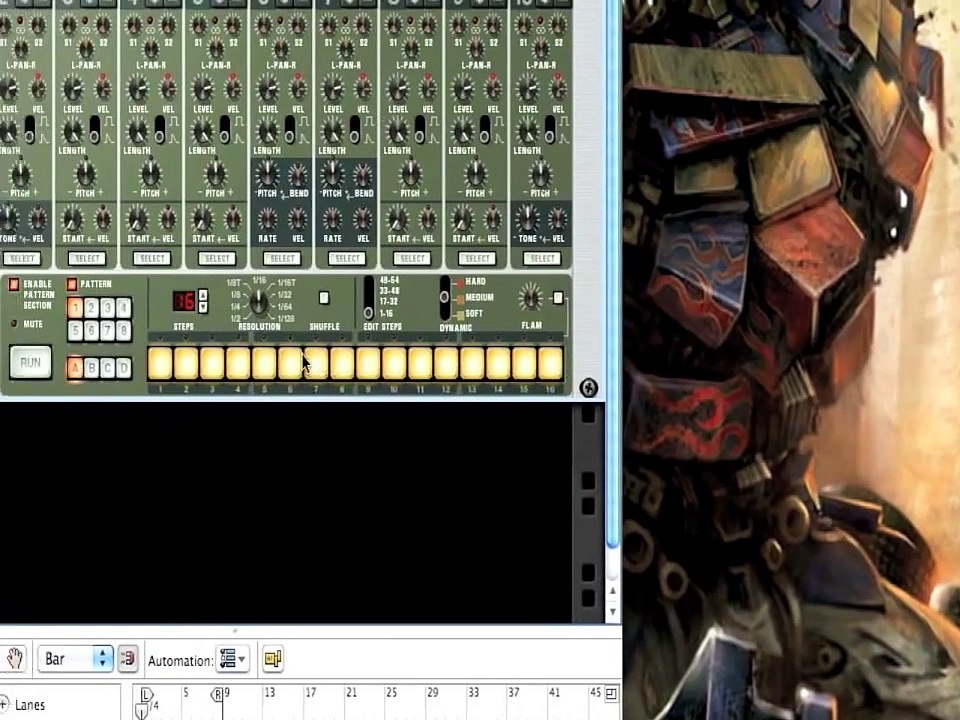Select pattern bank D
The image size is (960, 720).
pos(124,368)
